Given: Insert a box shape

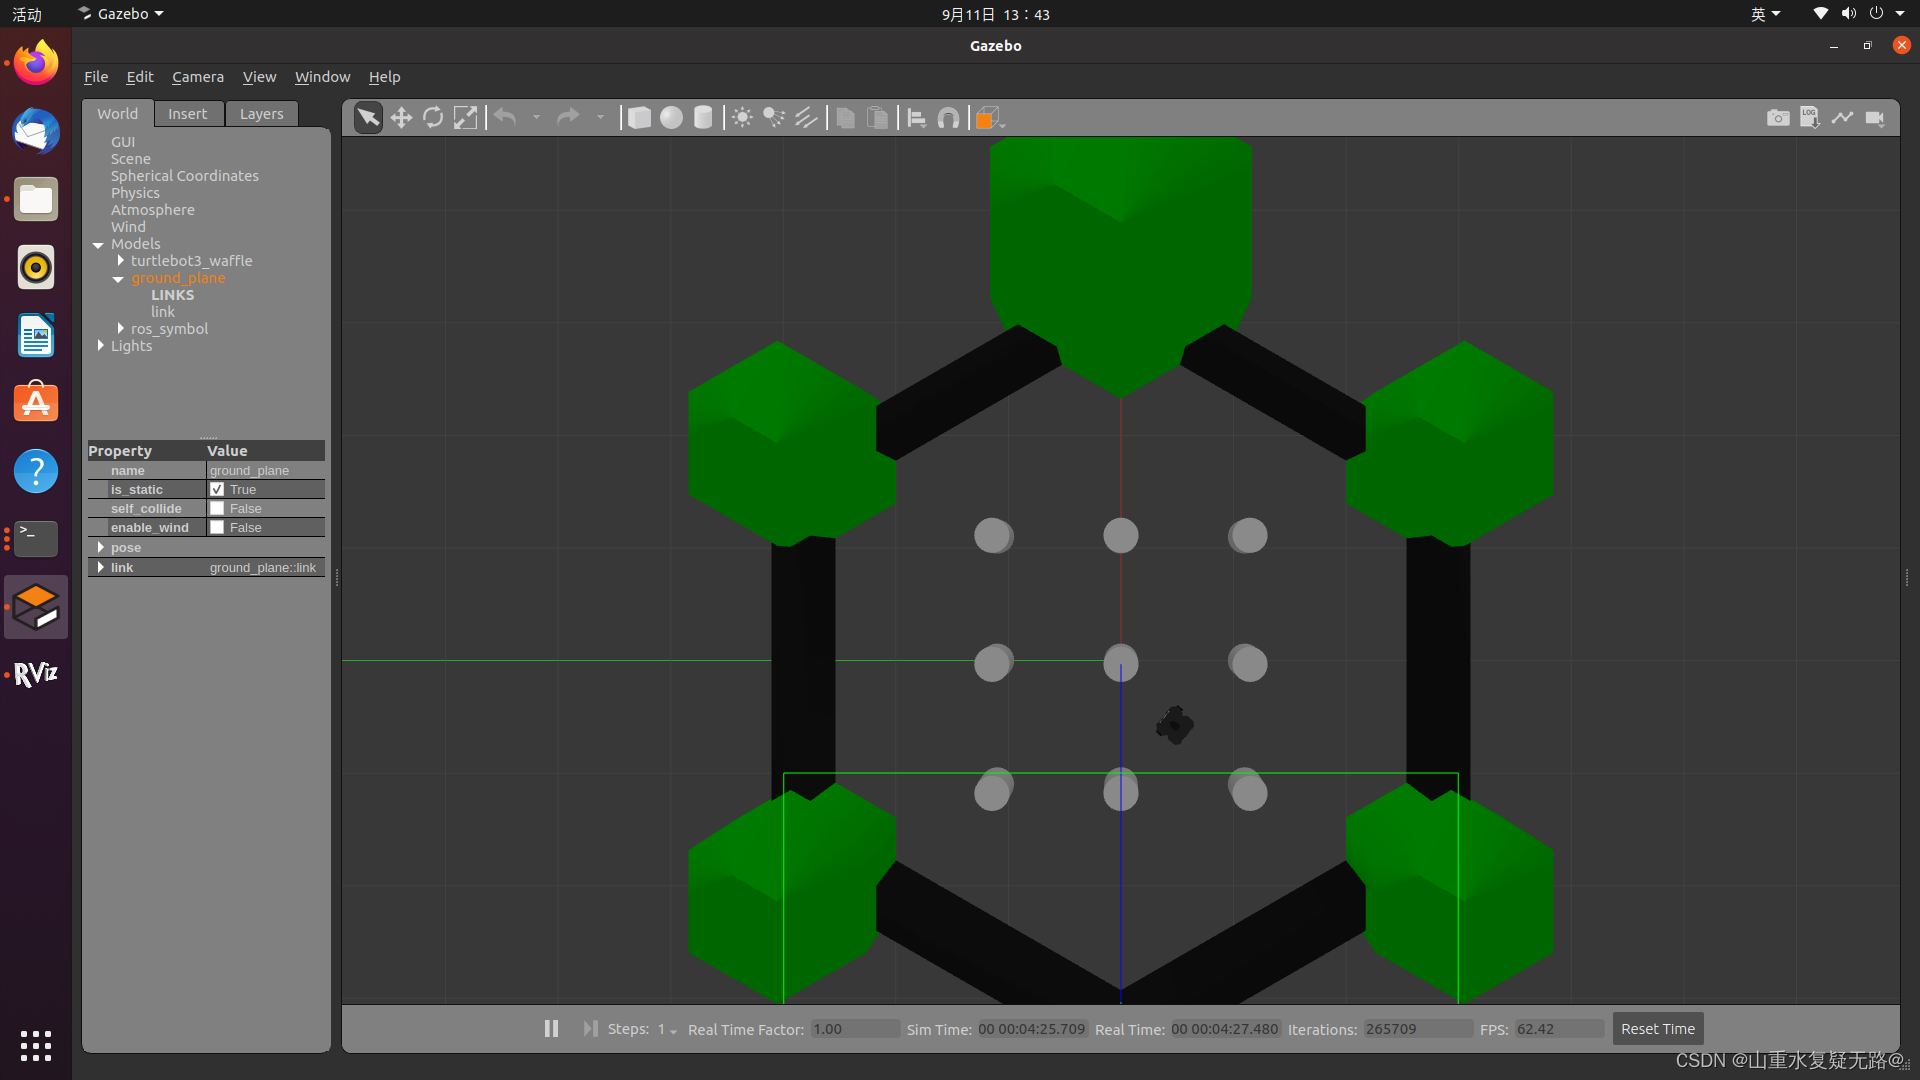Looking at the screenshot, I should (639, 118).
